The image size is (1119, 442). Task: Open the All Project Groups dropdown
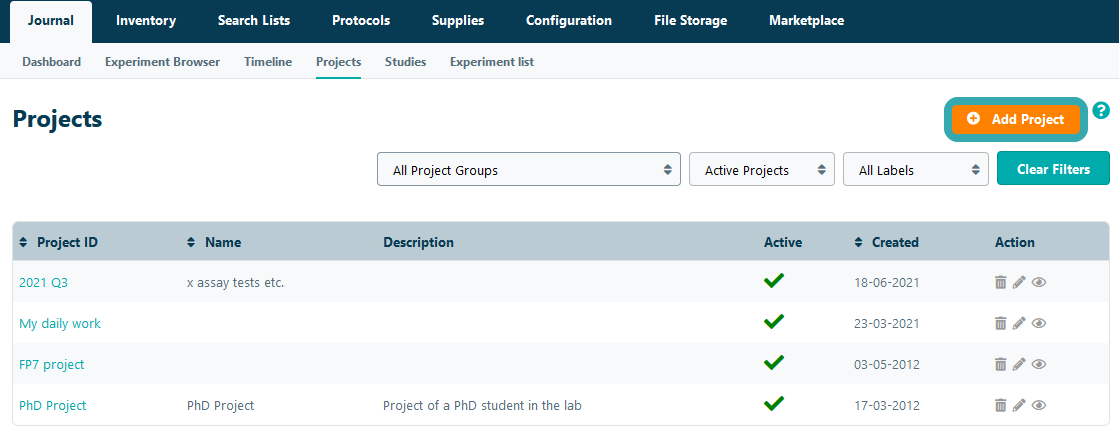[528, 170]
